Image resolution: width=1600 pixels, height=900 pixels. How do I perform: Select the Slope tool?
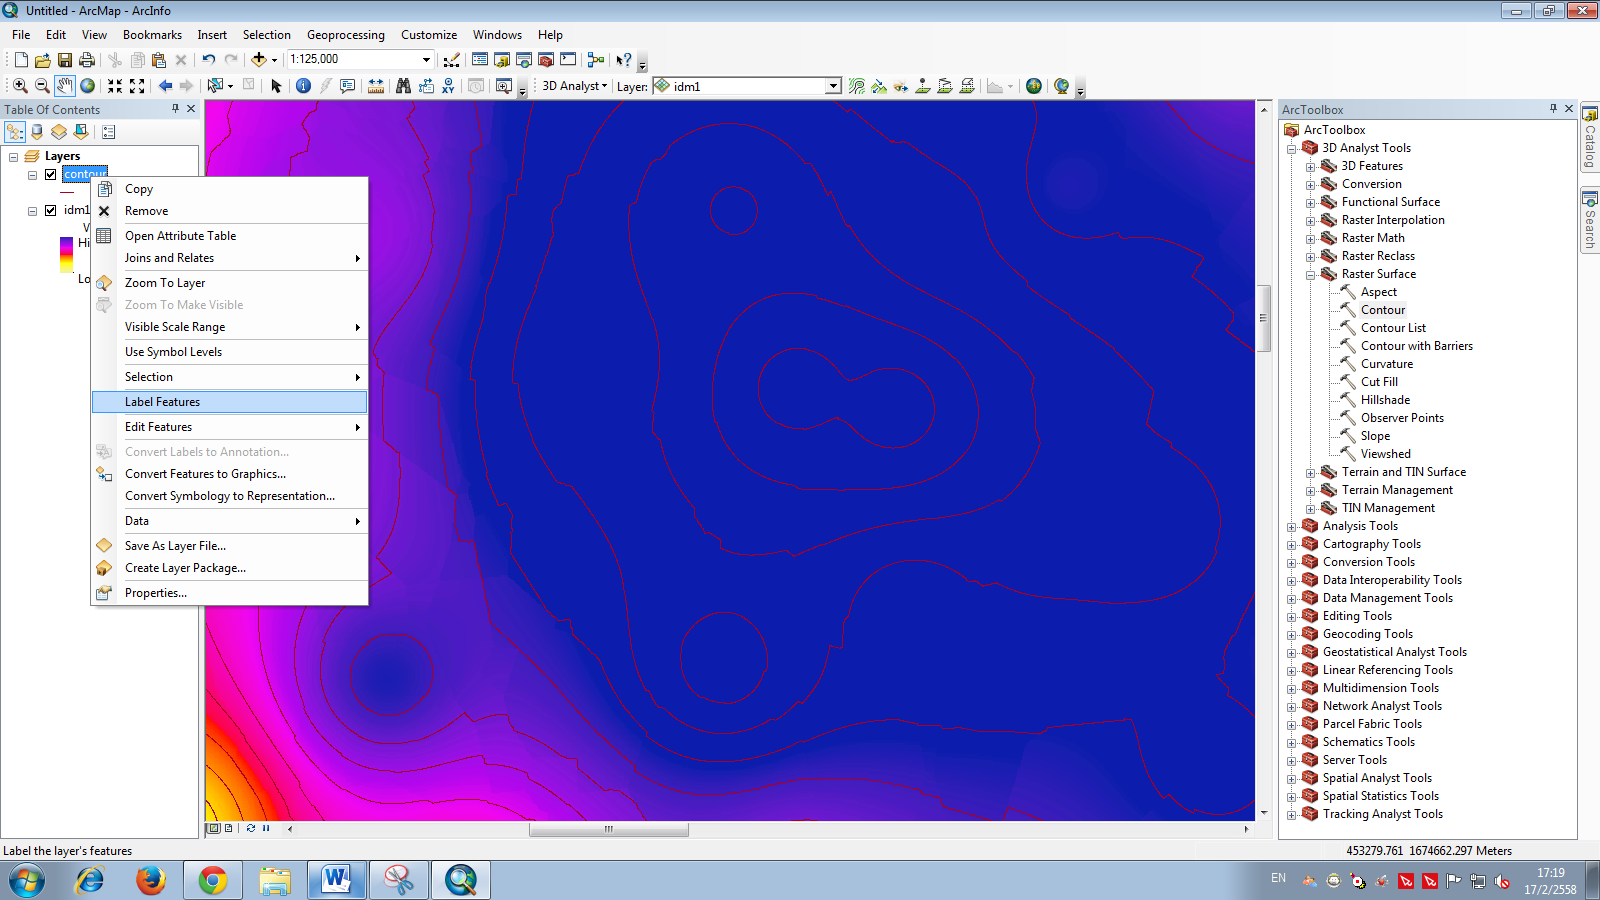pos(1375,436)
